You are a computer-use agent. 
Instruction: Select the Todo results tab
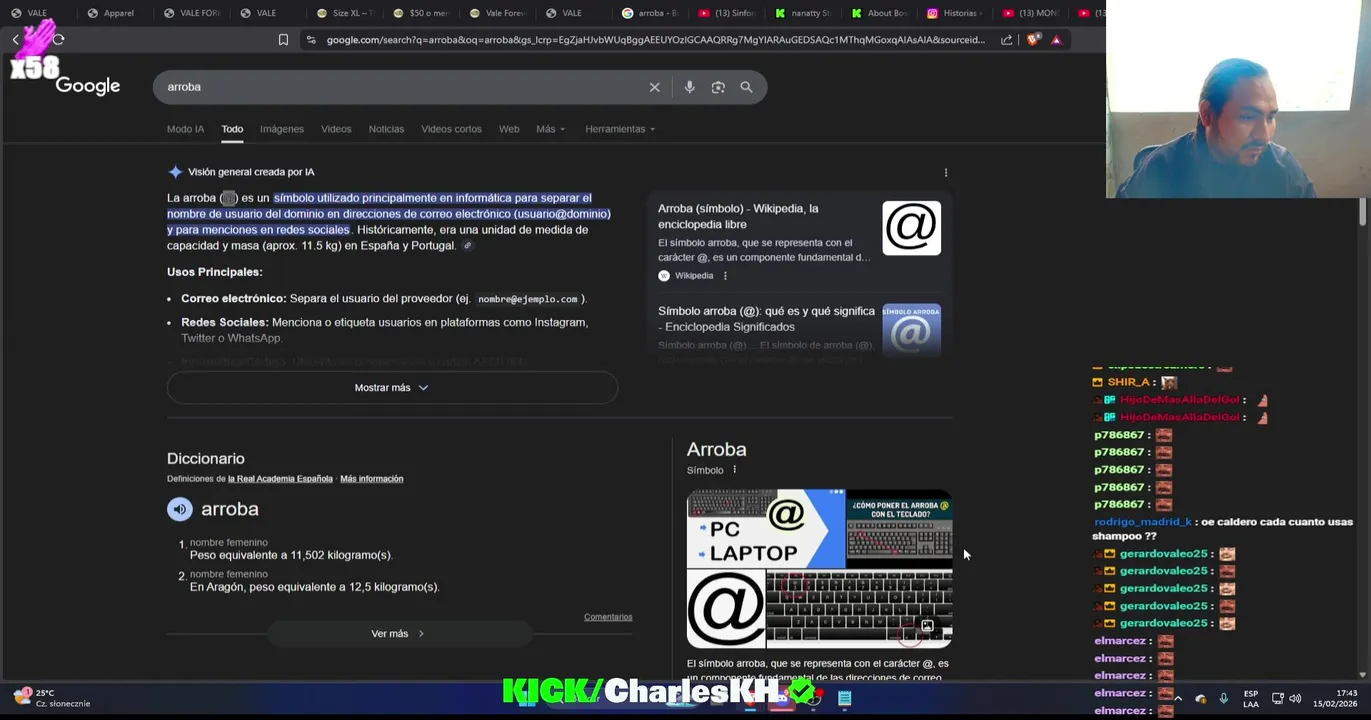click(232, 129)
